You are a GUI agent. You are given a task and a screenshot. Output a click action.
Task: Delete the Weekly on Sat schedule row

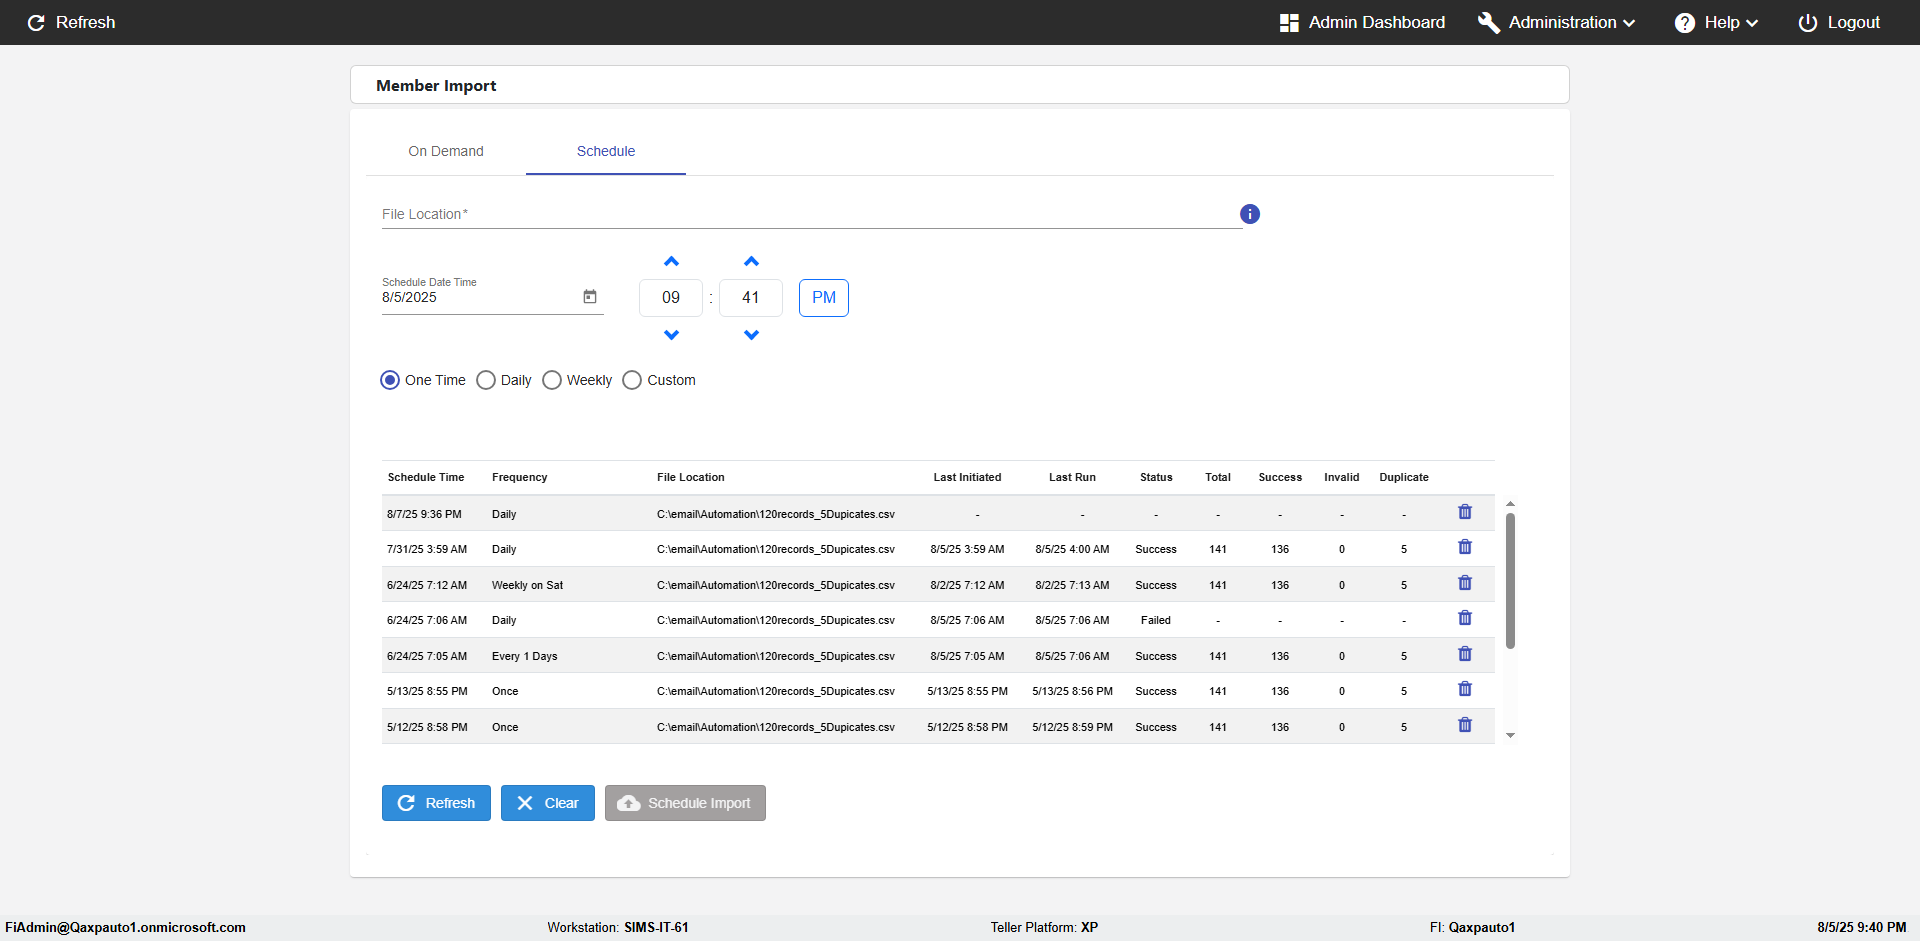[1464, 583]
